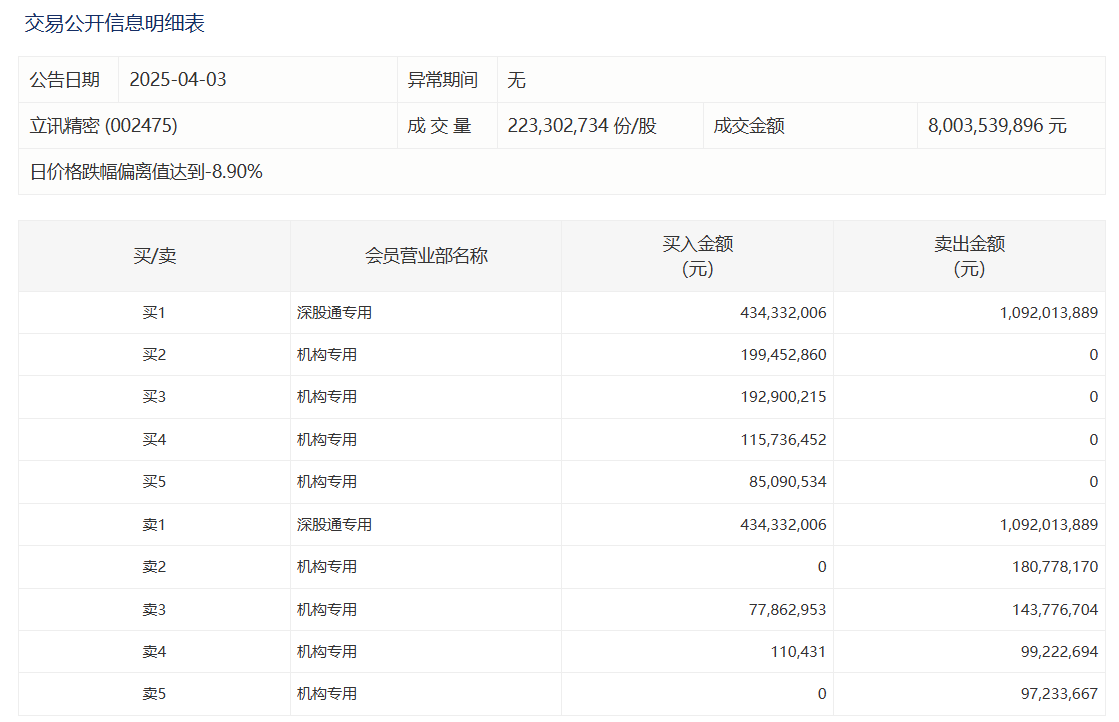Click the 买/卖 column header
This screenshot has width=1119, height=722.
(x=154, y=256)
